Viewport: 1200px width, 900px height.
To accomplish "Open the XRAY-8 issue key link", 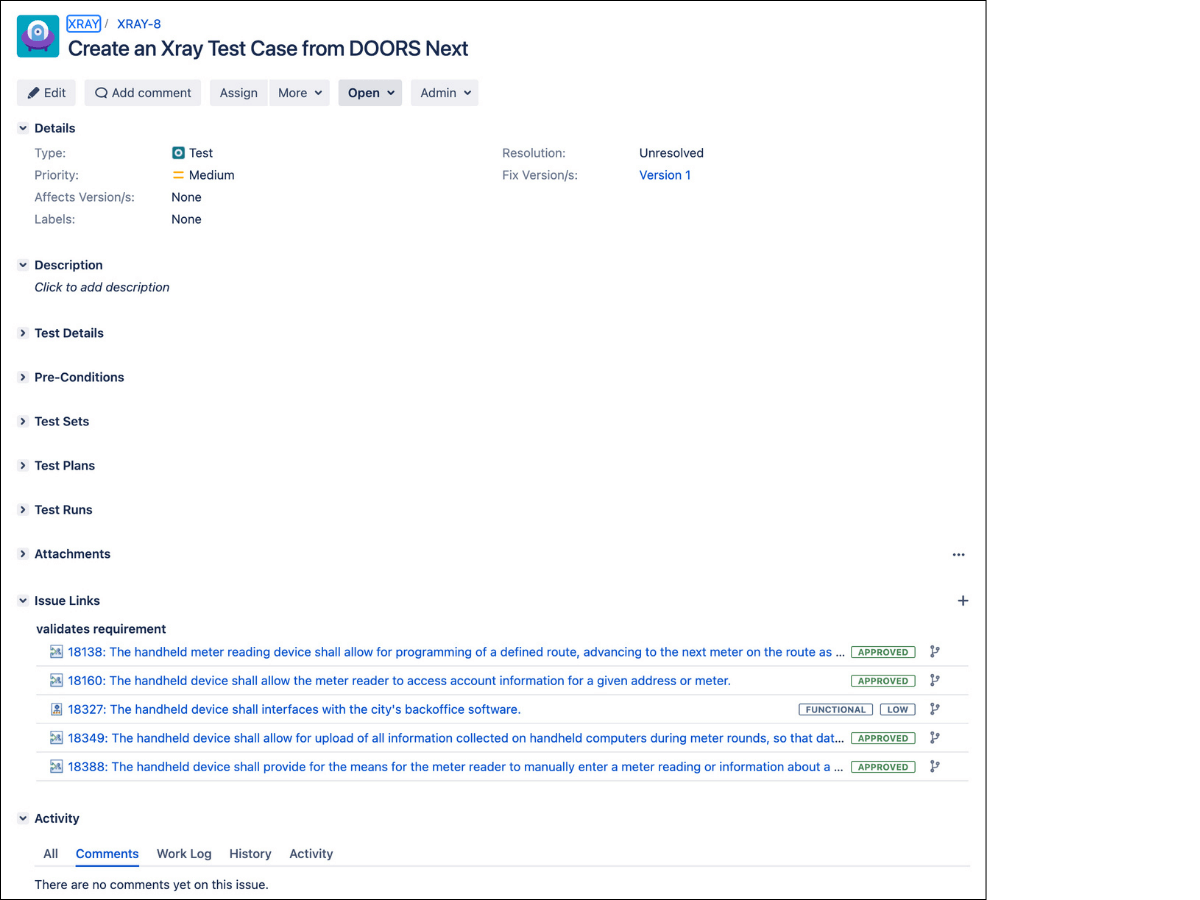I will point(139,24).
